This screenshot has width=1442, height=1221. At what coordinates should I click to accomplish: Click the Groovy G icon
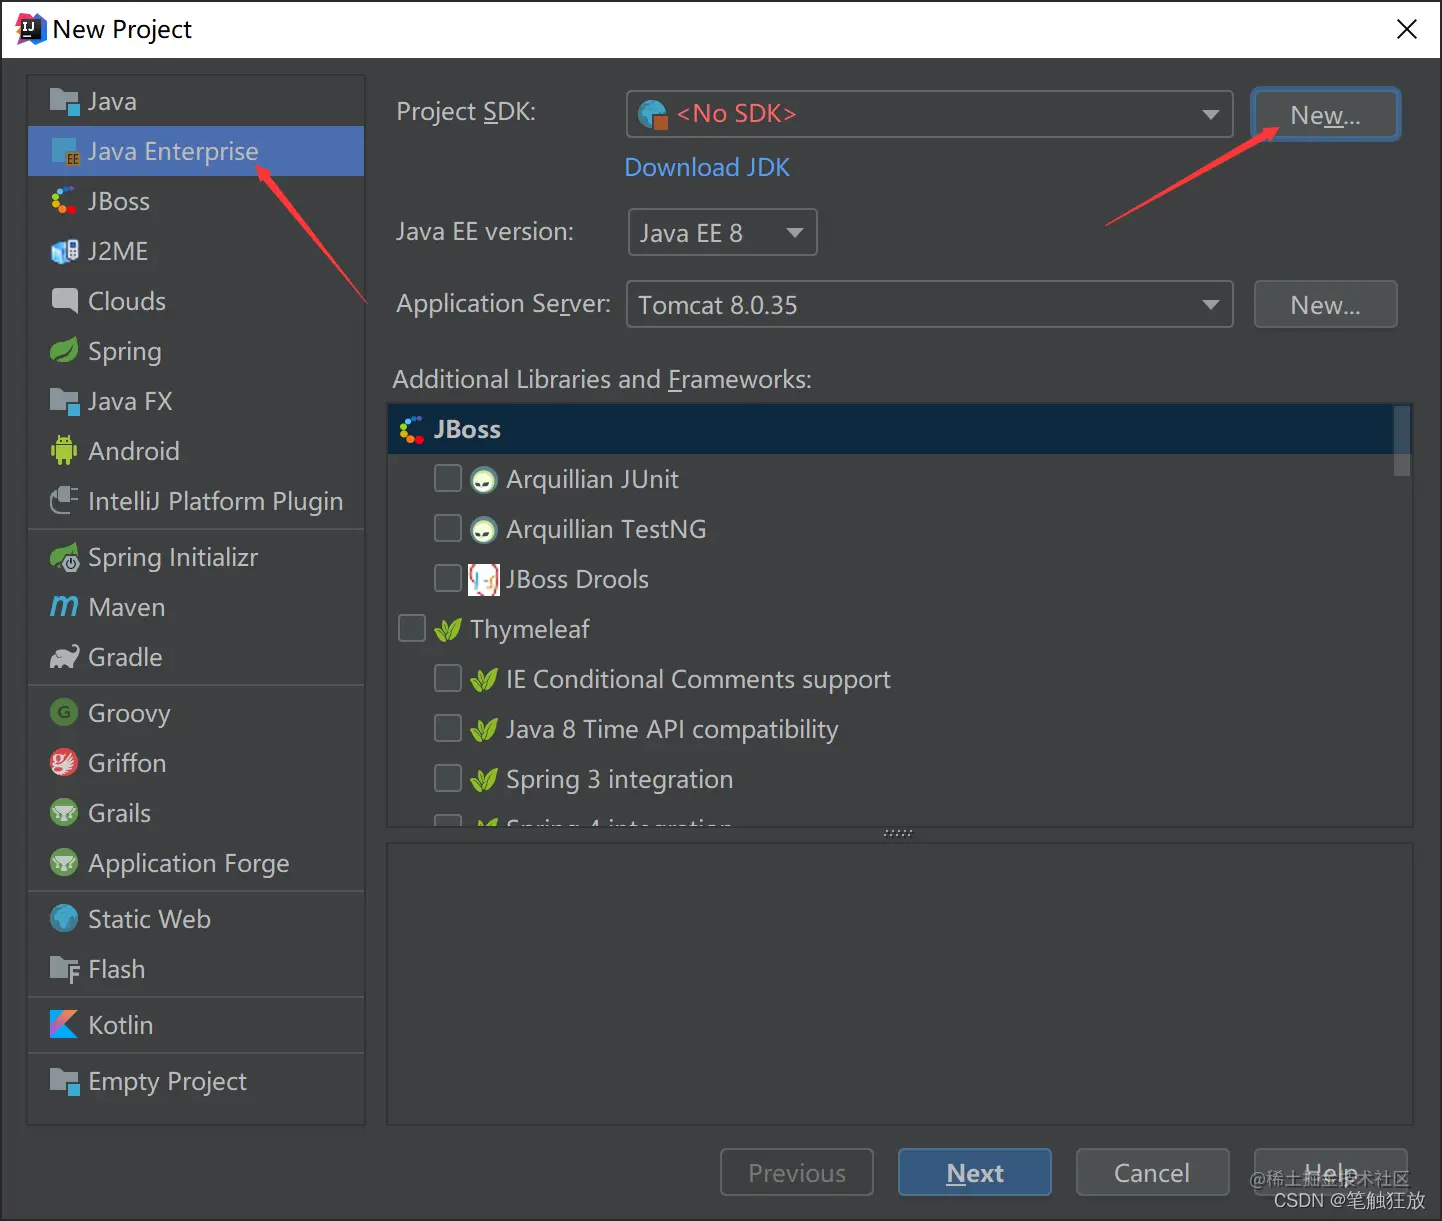point(64,712)
